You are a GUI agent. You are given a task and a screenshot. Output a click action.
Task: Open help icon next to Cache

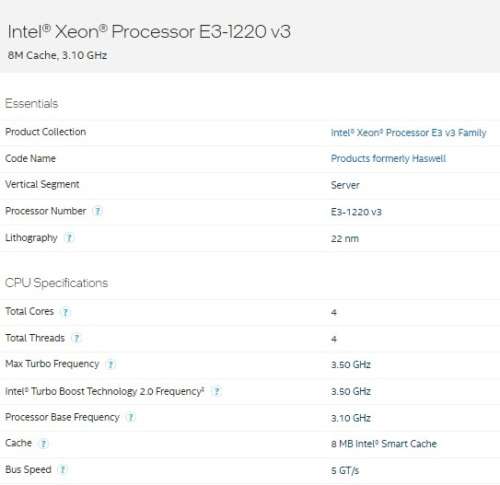click(43, 444)
